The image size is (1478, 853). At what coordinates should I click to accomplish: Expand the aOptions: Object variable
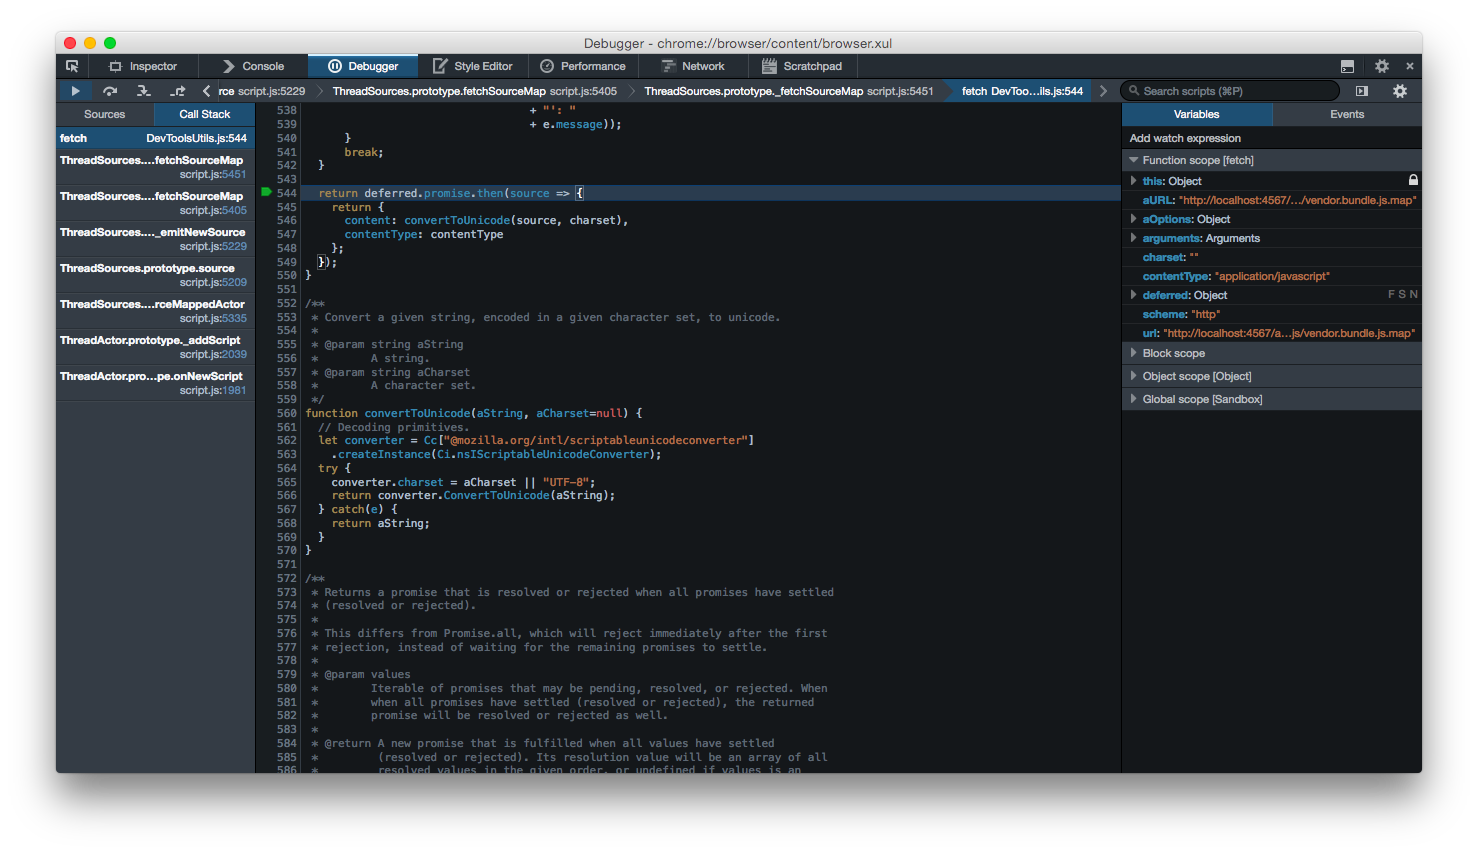(x=1133, y=219)
